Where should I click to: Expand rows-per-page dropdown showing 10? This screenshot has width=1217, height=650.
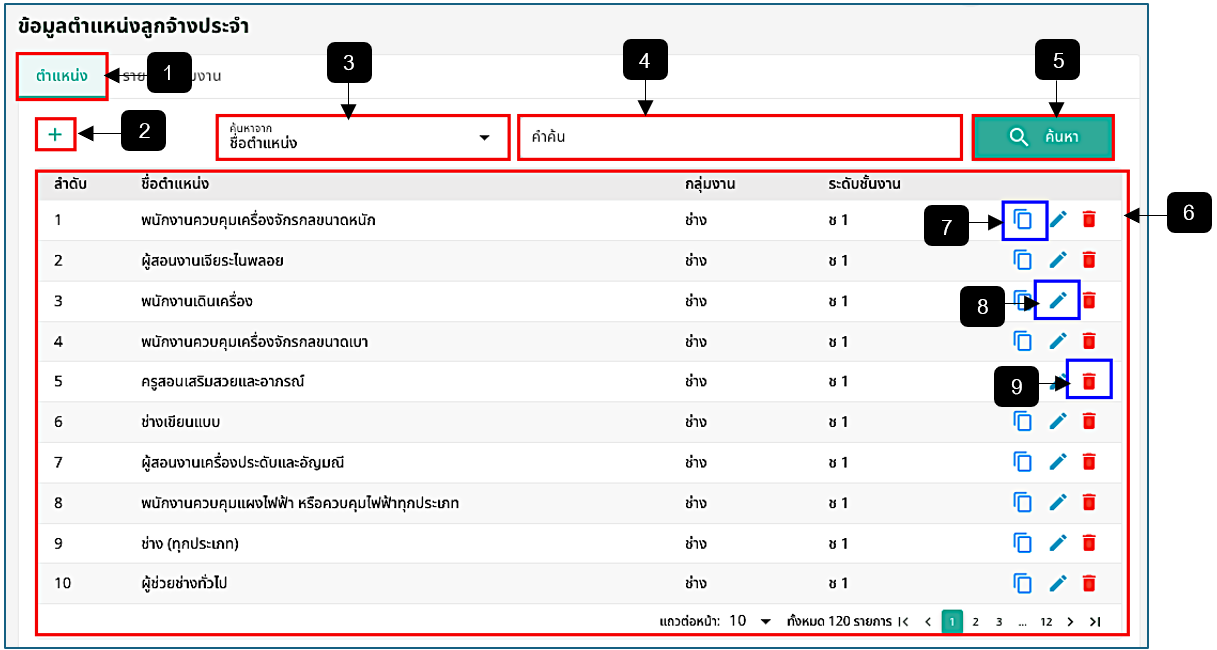click(750, 621)
